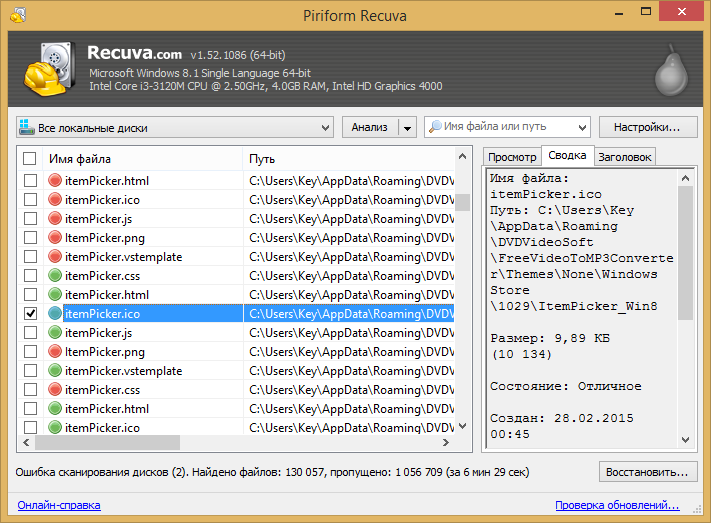Click green status dot of itemPicker.css
Screen dimensions: 711x523
pyautogui.click(x=55, y=275)
